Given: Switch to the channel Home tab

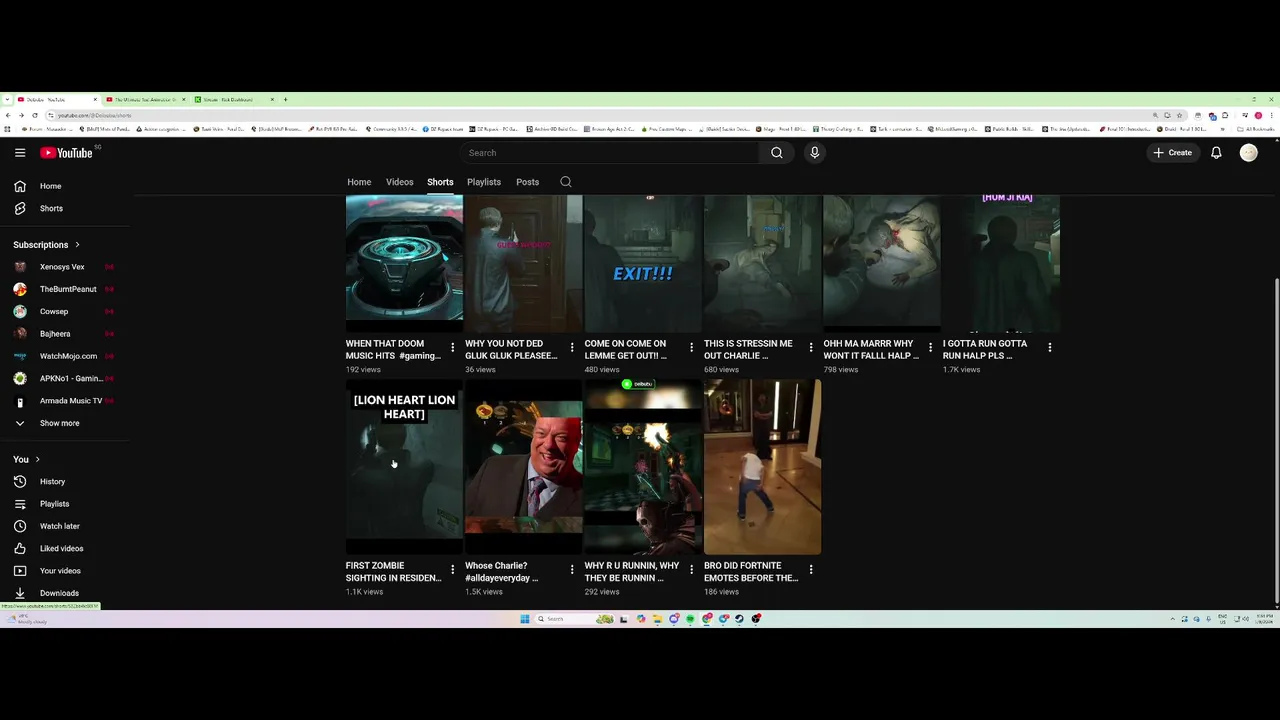Looking at the screenshot, I should 359,182.
